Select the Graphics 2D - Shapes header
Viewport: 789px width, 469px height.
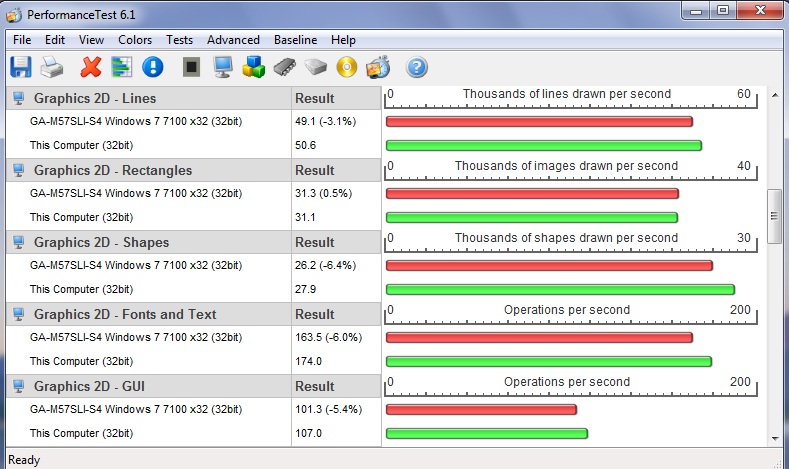click(148, 242)
